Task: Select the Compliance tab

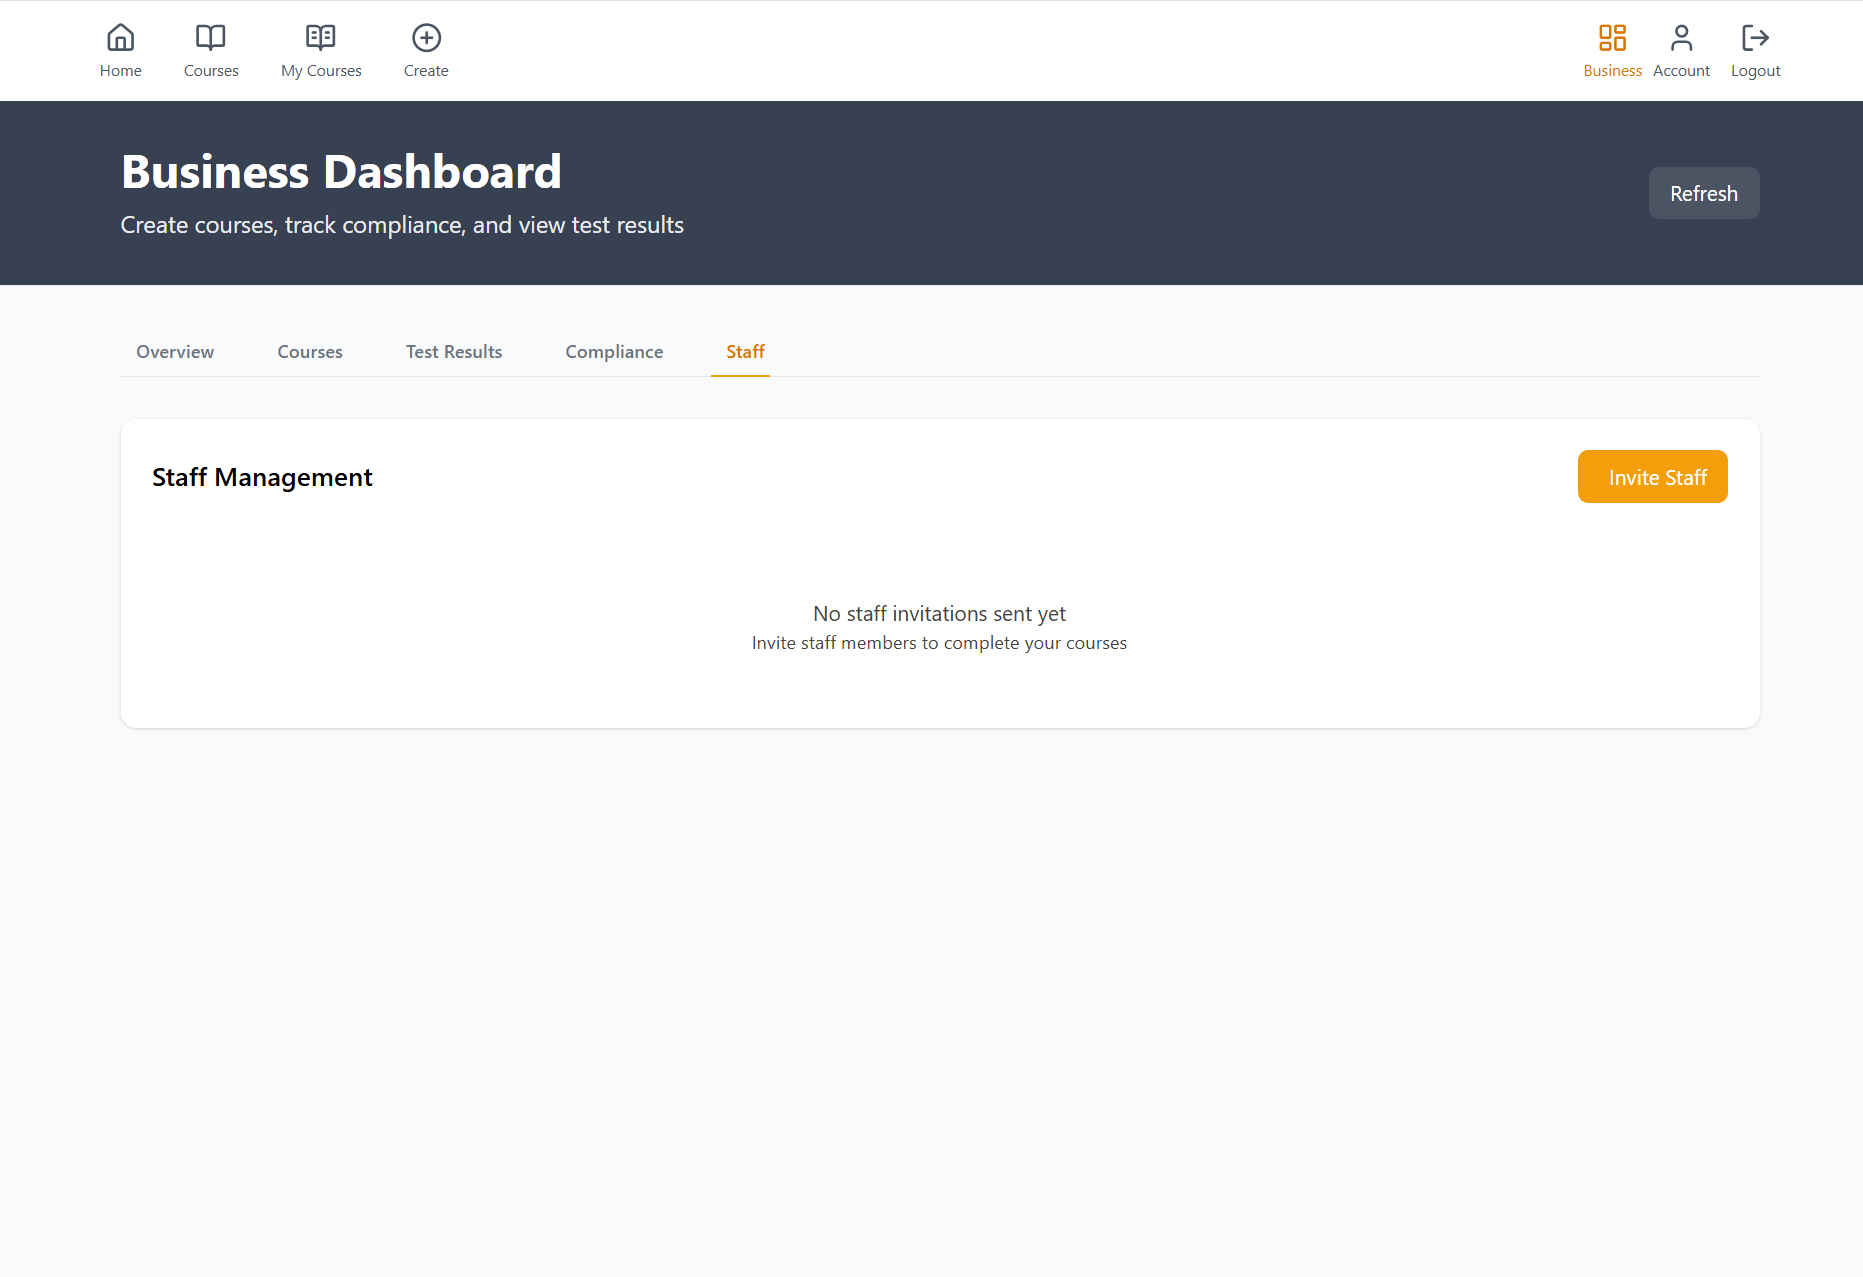Action: coord(614,352)
